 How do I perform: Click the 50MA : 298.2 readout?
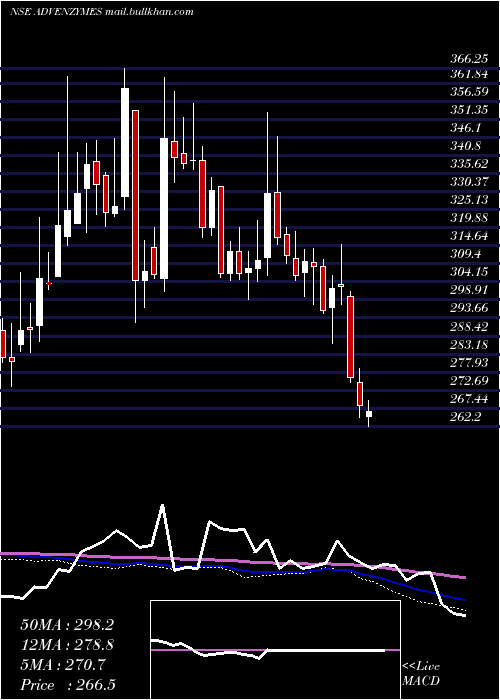coord(67,625)
